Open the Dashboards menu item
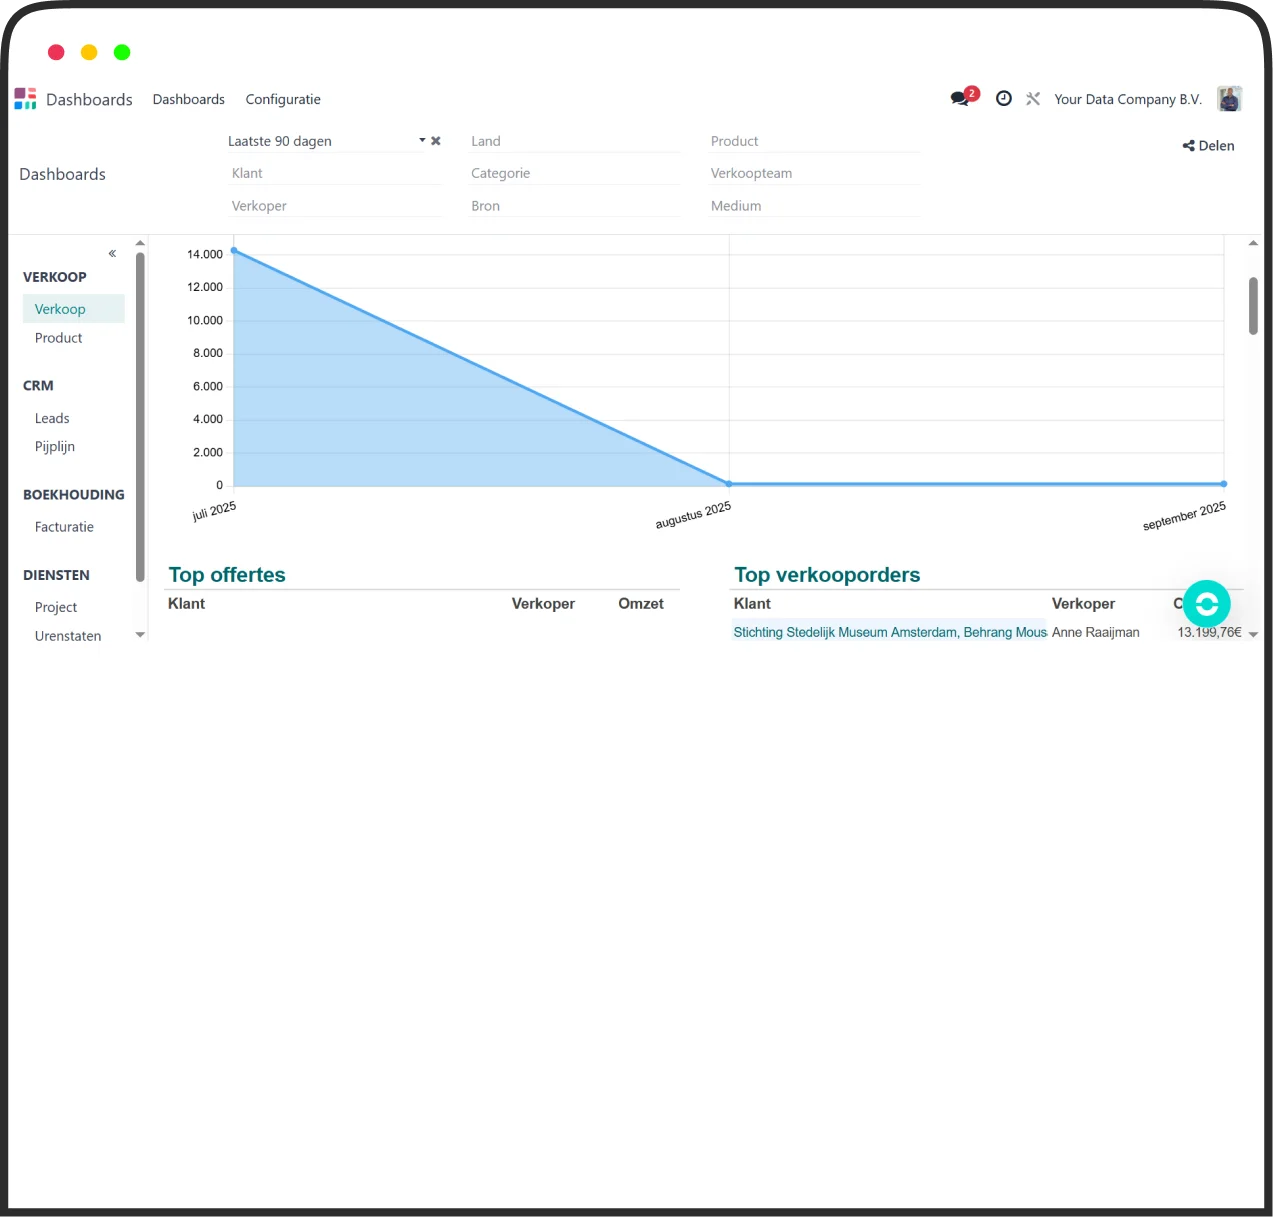This screenshot has width=1273, height=1217. pyautogui.click(x=188, y=99)
